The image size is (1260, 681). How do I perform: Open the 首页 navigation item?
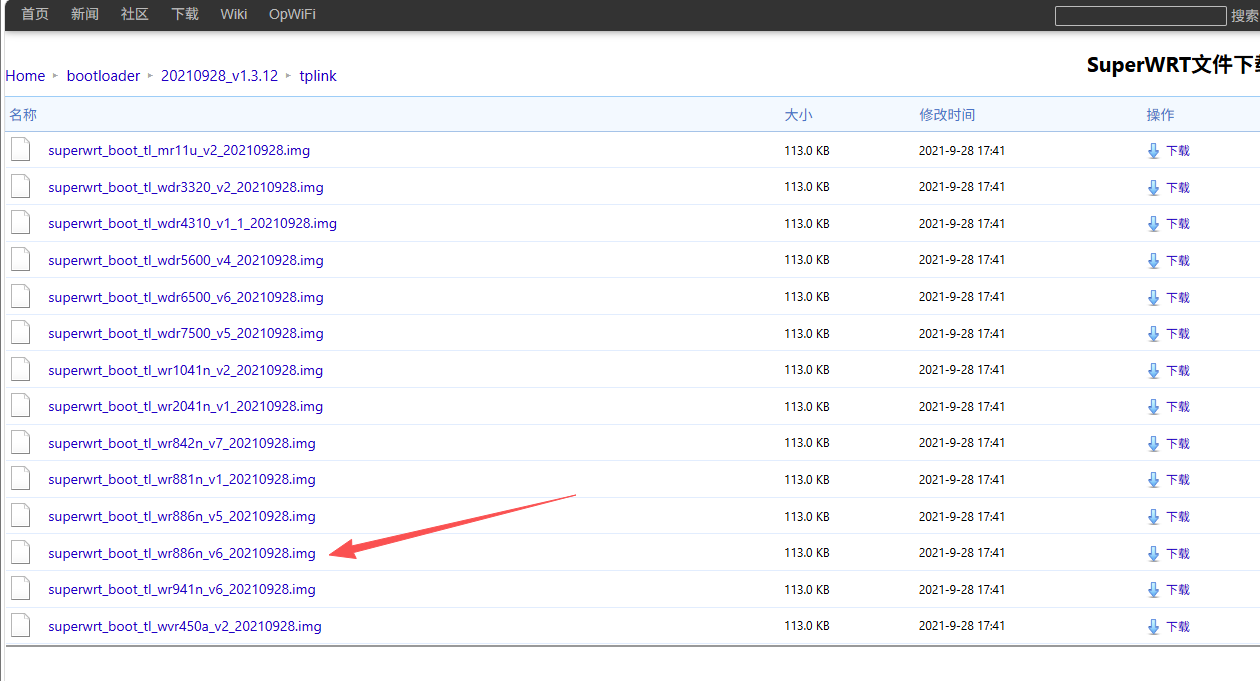click(35, 14)
